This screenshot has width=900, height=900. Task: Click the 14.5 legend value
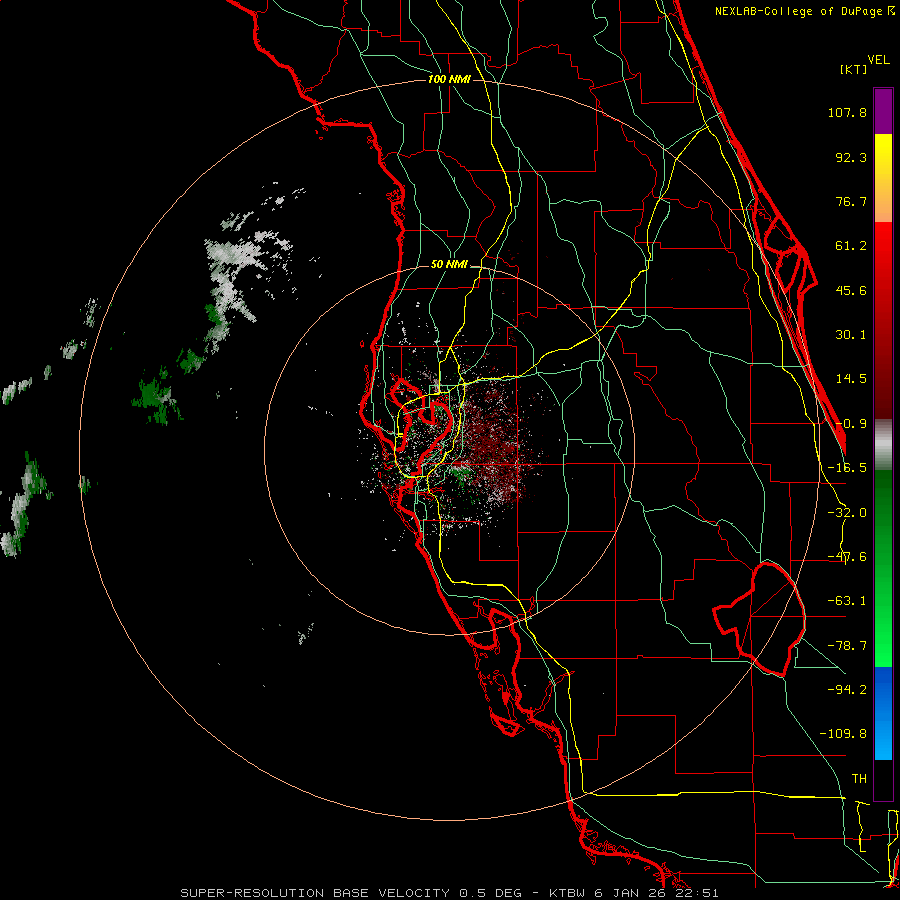tap(851, 379)
